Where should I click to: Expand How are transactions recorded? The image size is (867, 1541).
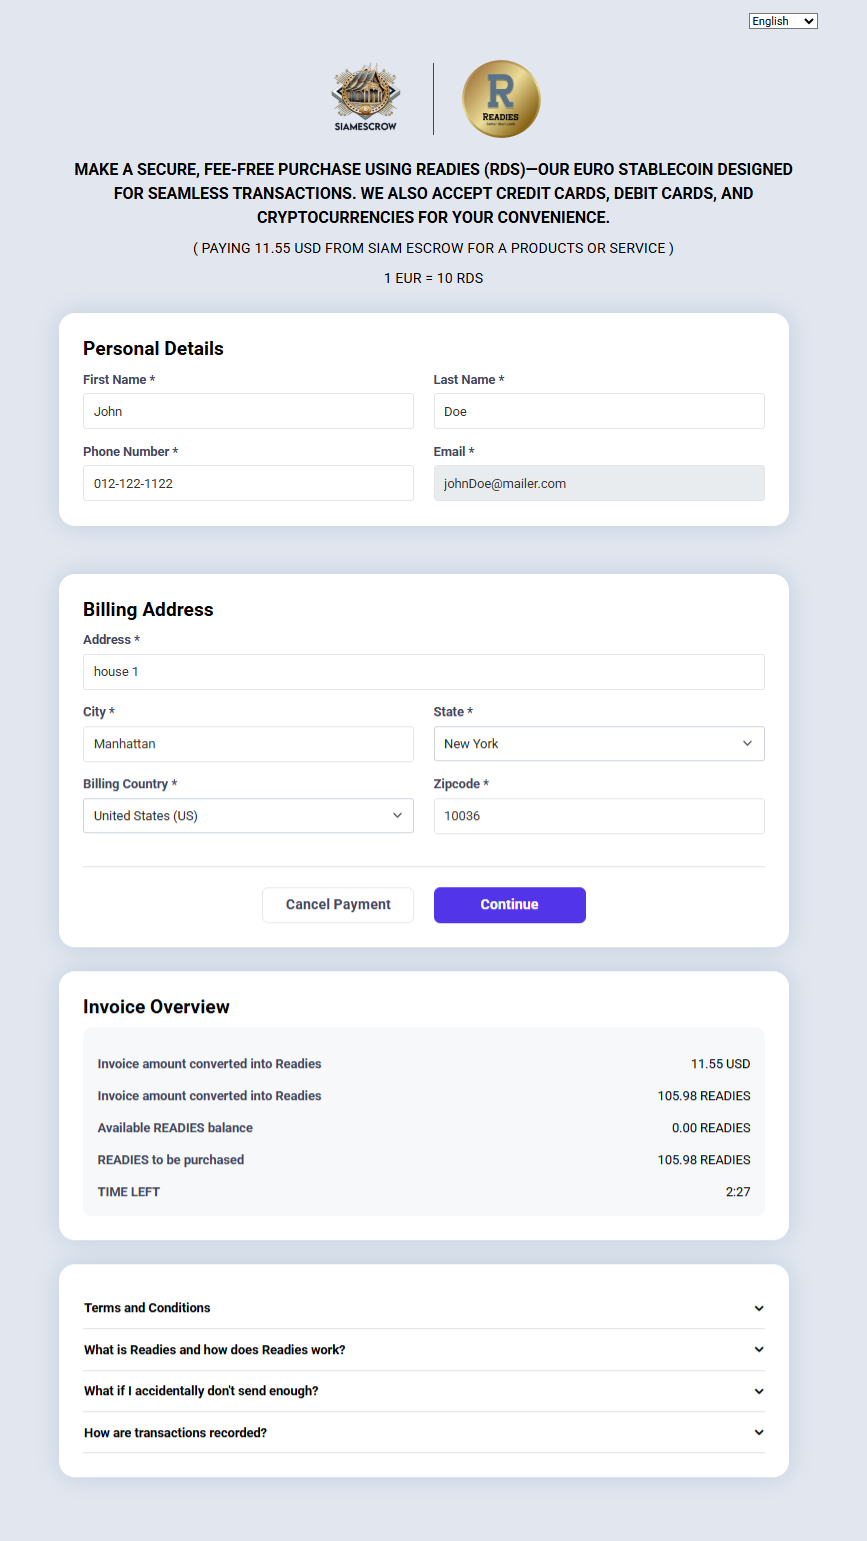tap(424, 1433)
